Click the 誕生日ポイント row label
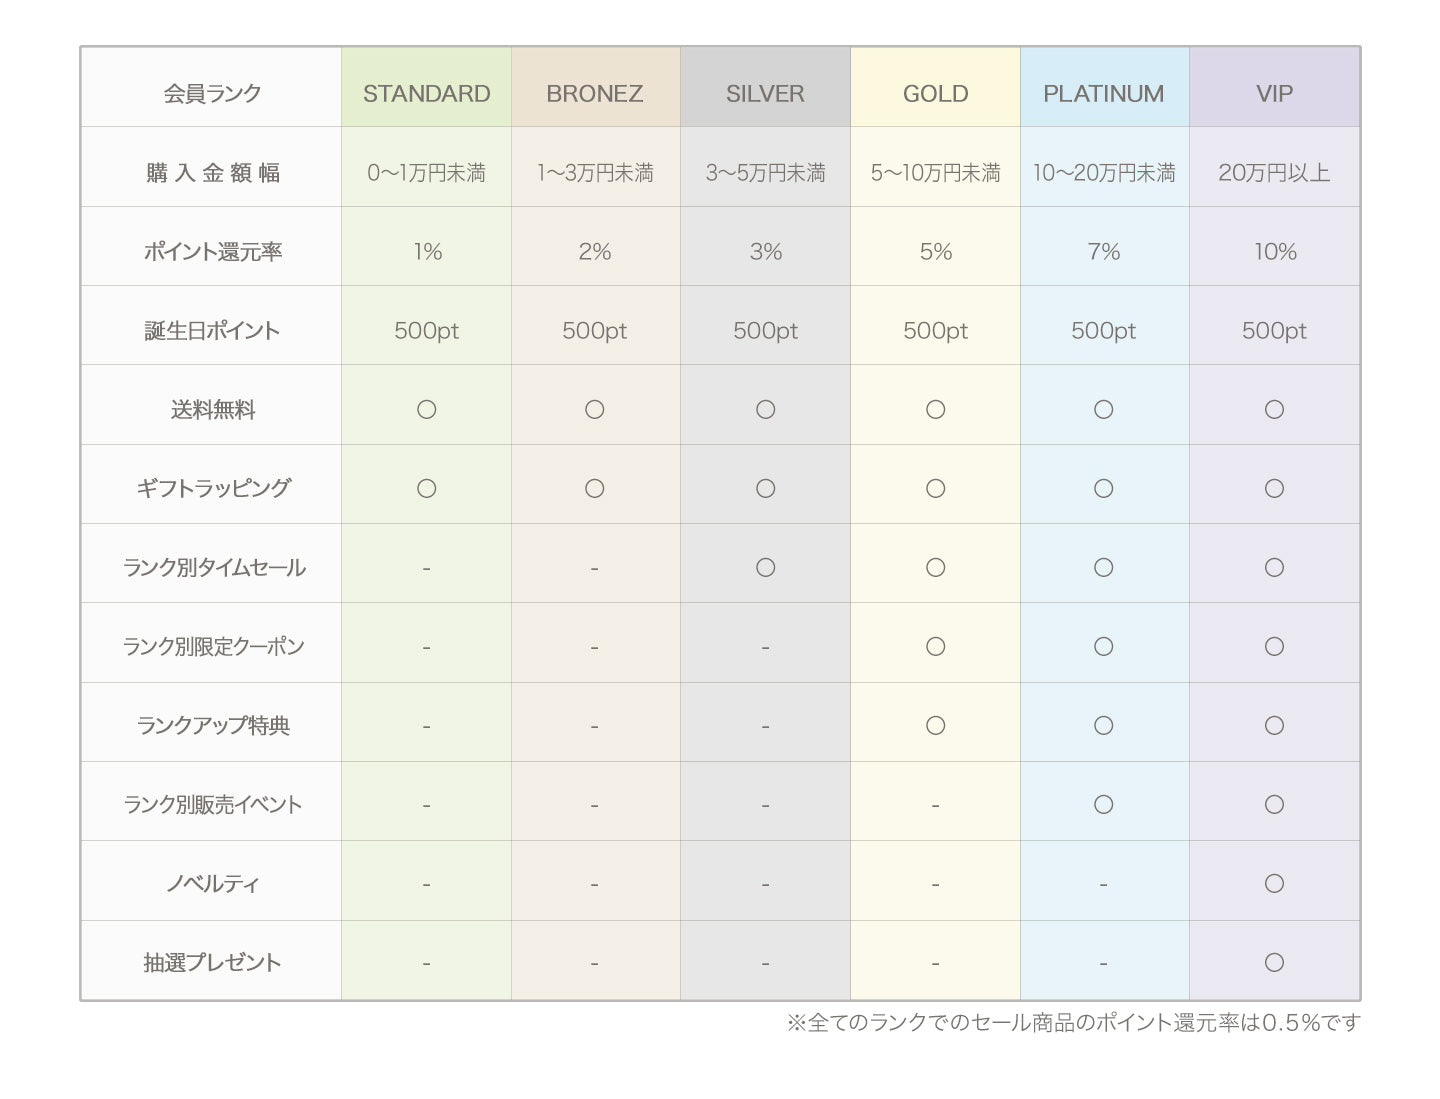1440x1099 pixels. coord(212,331)
